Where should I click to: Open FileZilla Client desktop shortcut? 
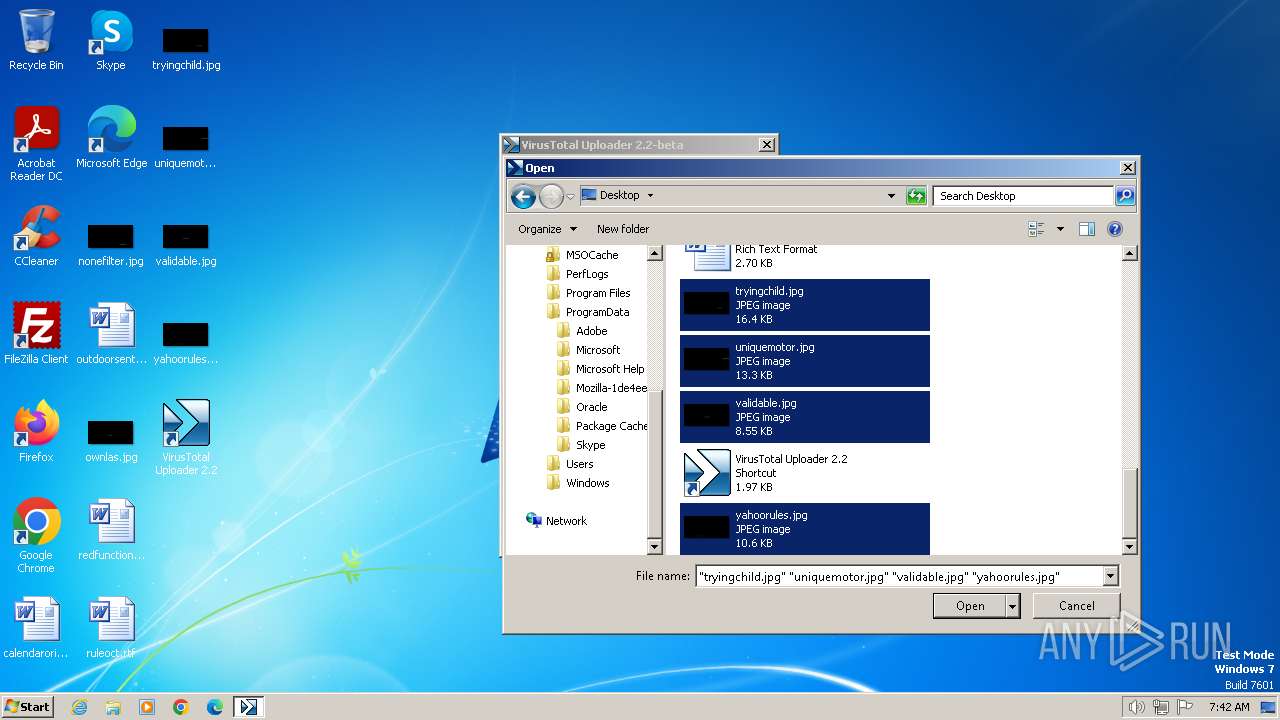(x=36, y=334)
